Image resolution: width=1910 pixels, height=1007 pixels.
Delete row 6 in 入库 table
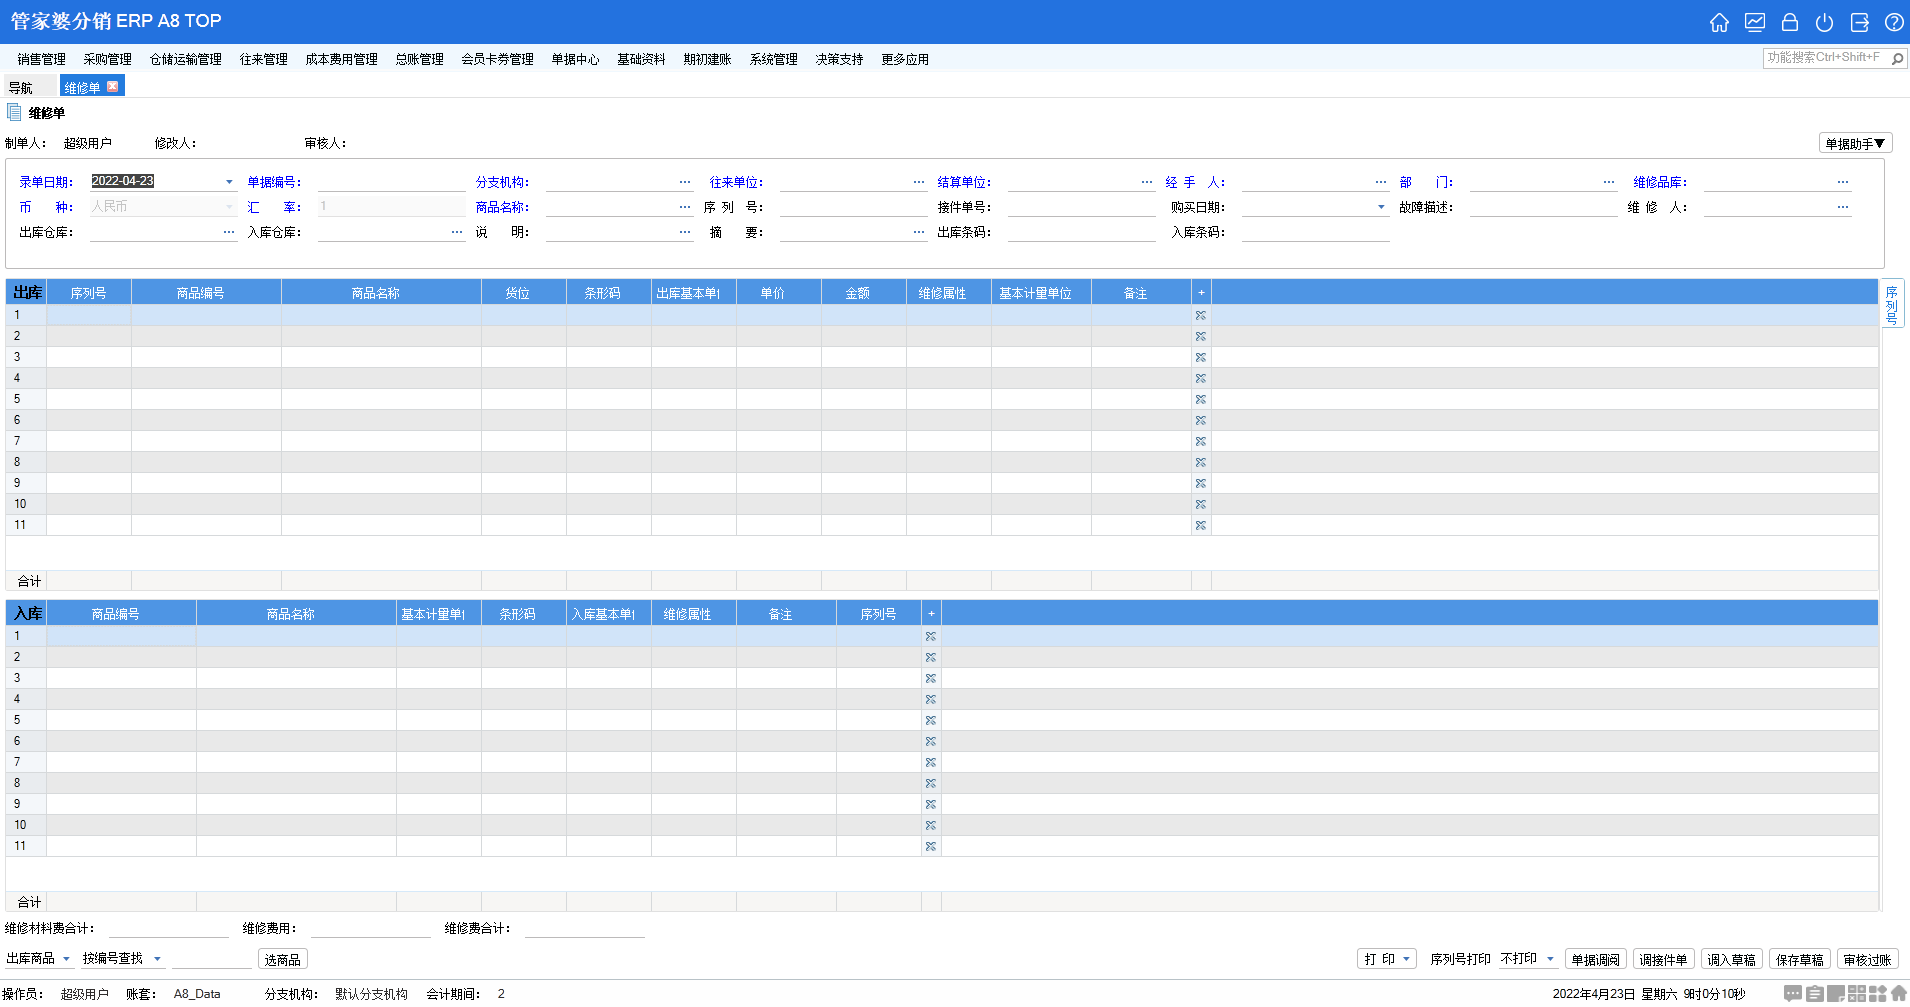[x=931, y=741]
